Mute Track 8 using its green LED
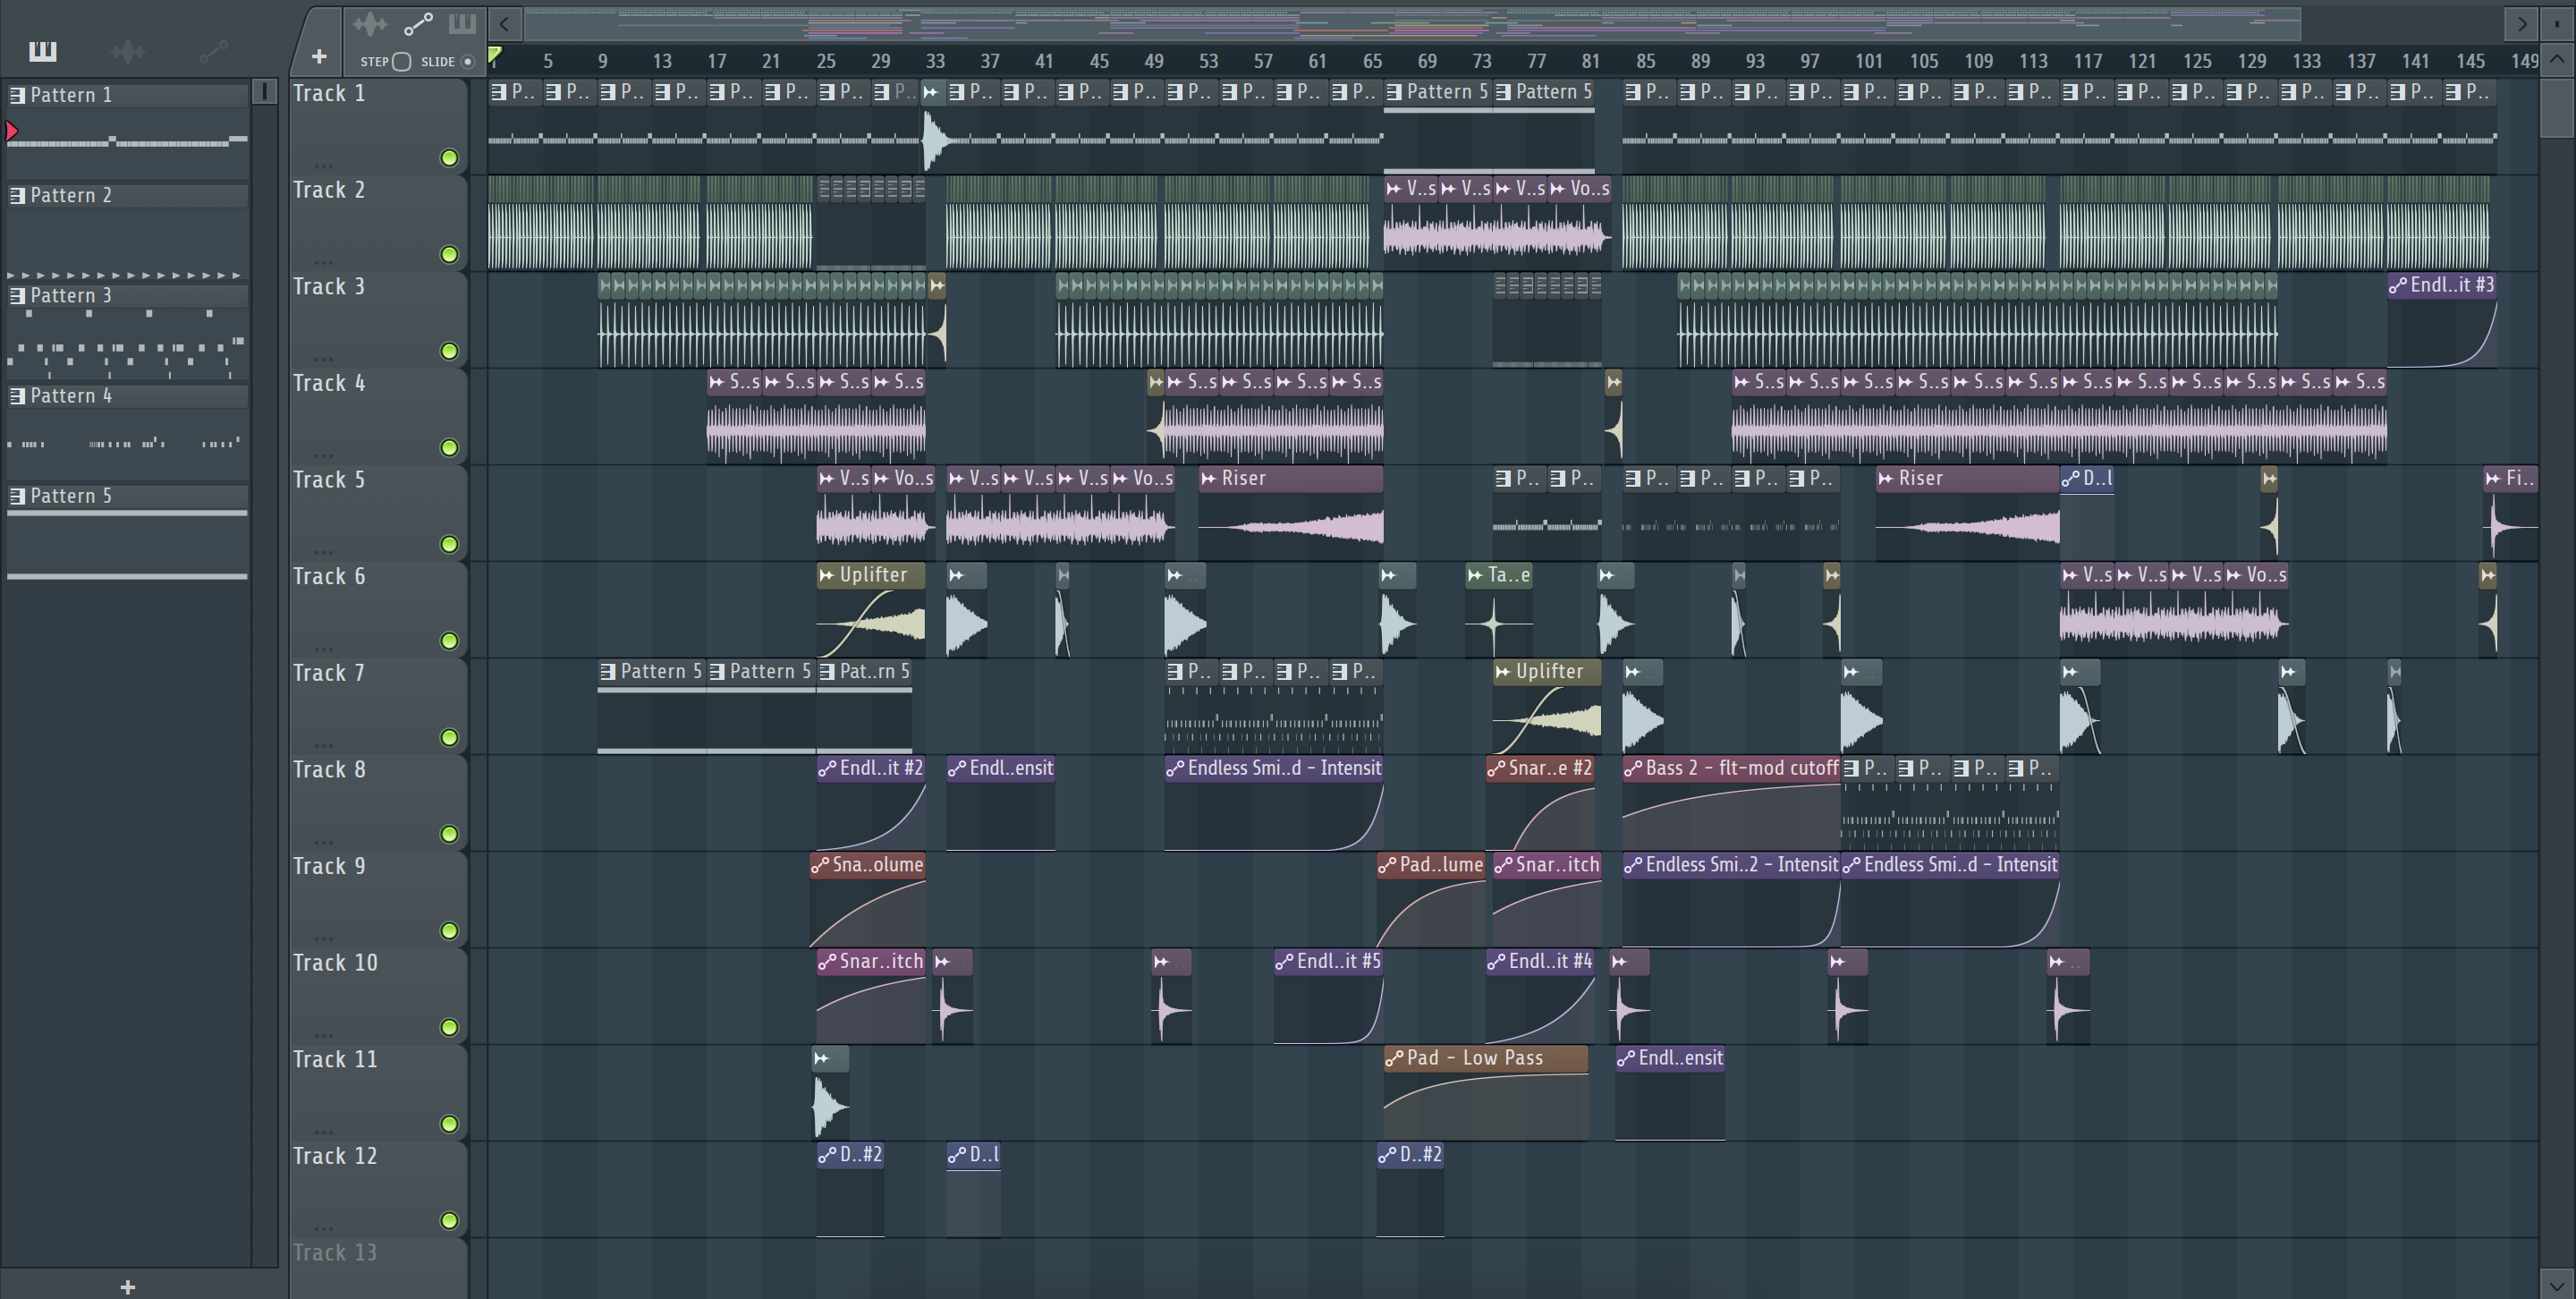This screenshot has width=2576, height=1299. [x=450, y=834]
